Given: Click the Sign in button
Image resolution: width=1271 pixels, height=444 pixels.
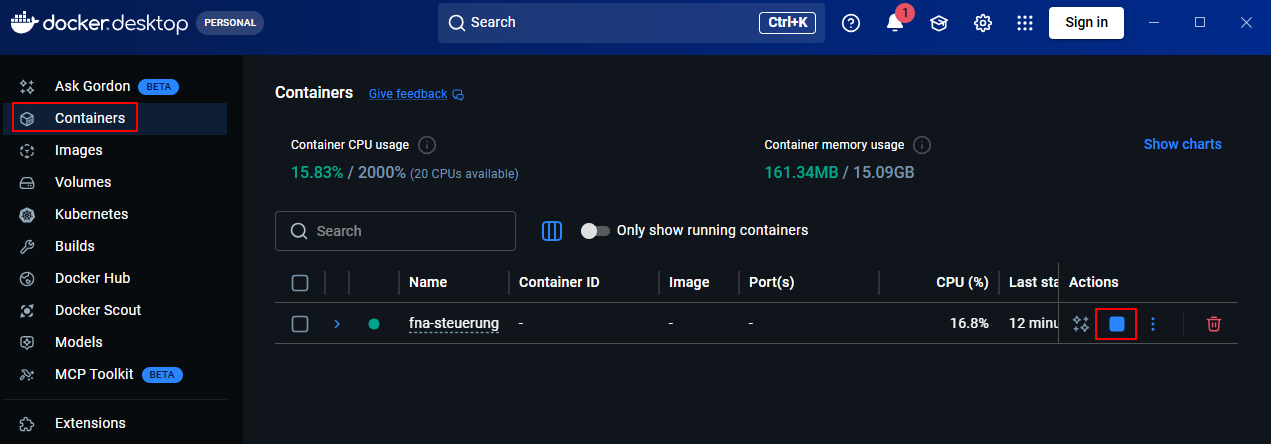Looking at the screenshot, I should tap(1086, 23).
